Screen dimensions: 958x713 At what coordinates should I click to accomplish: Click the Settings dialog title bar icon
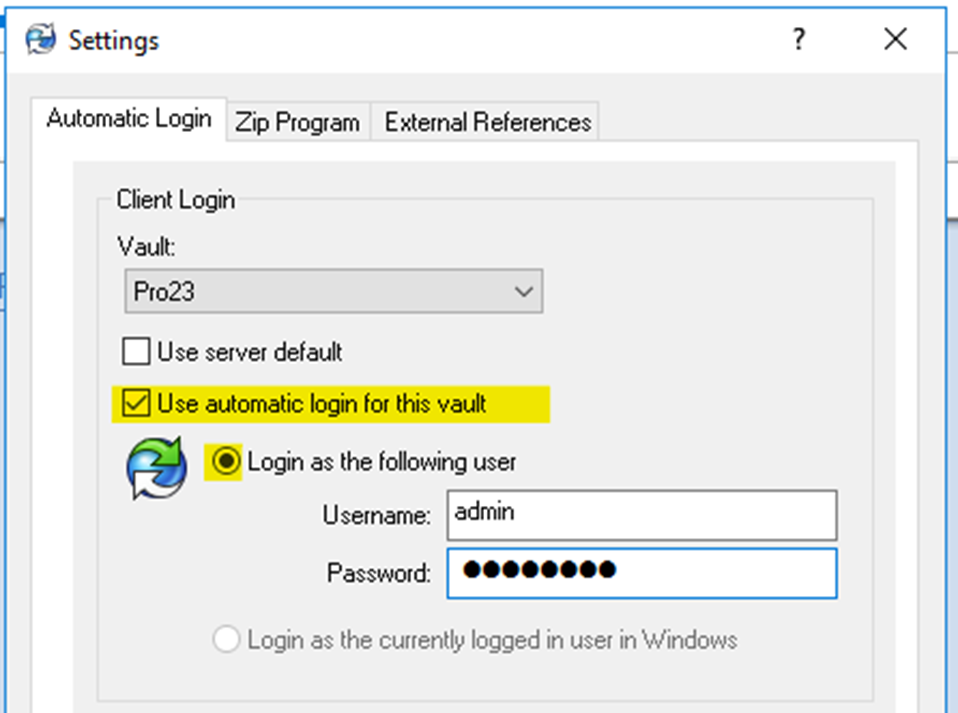(x=40, y=40)
